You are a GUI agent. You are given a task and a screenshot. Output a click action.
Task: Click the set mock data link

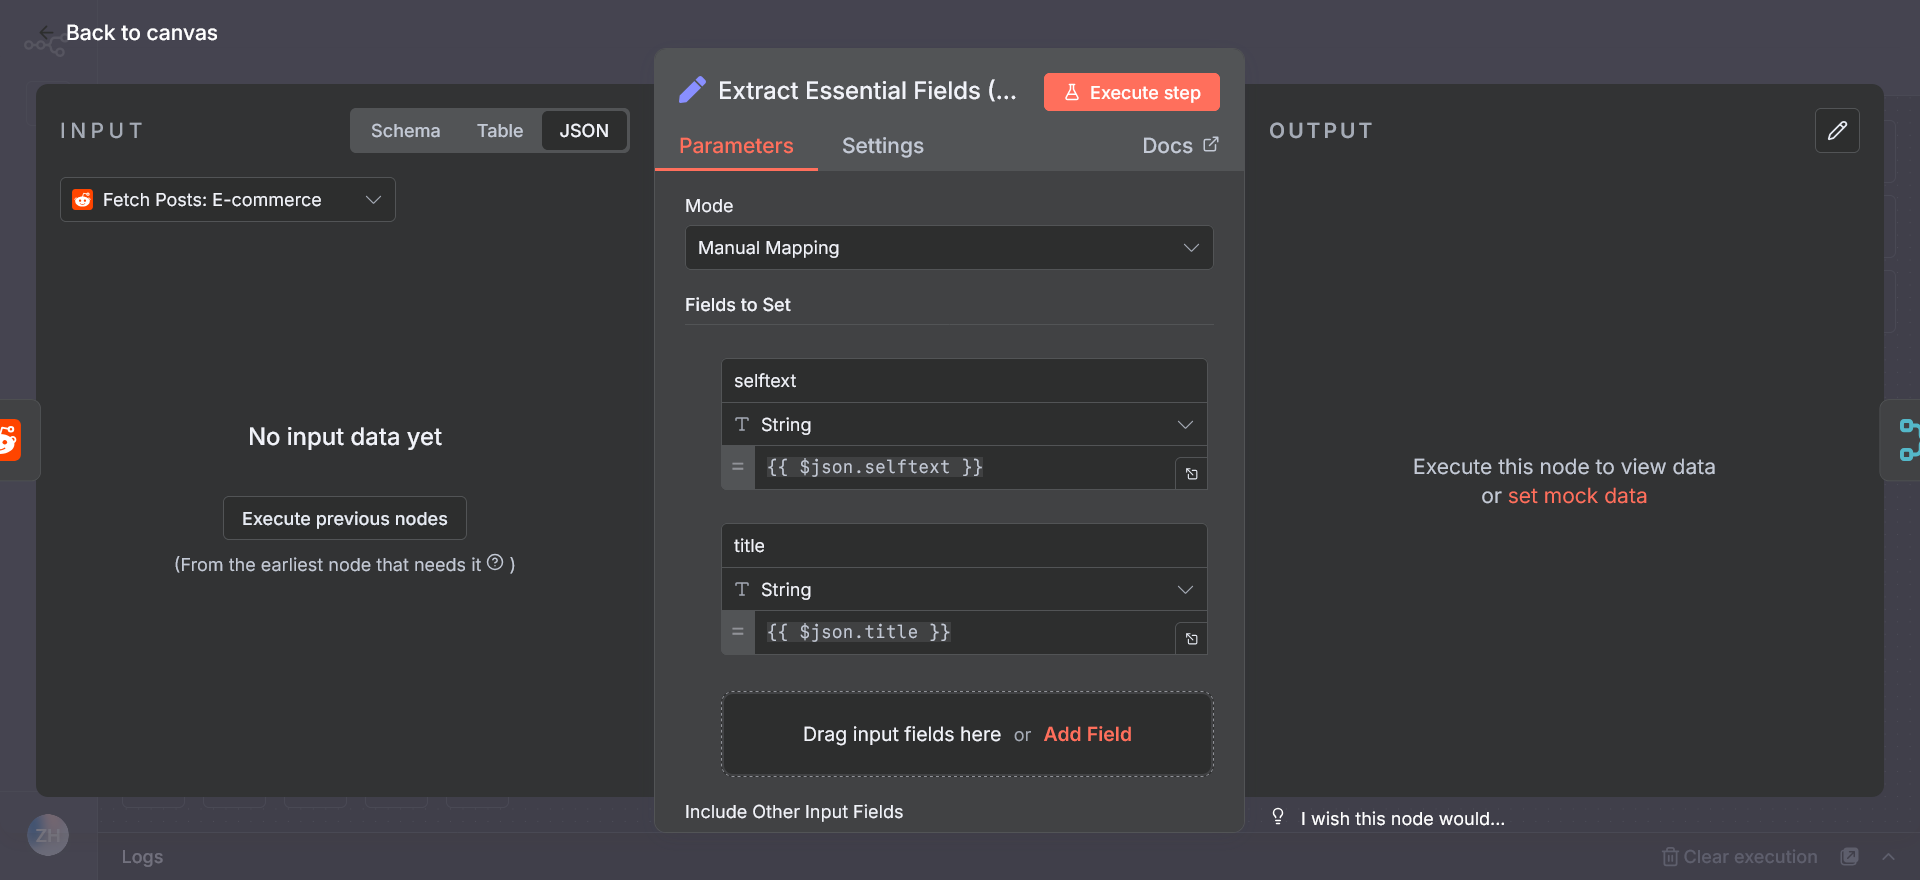[x=1576, y=496]
